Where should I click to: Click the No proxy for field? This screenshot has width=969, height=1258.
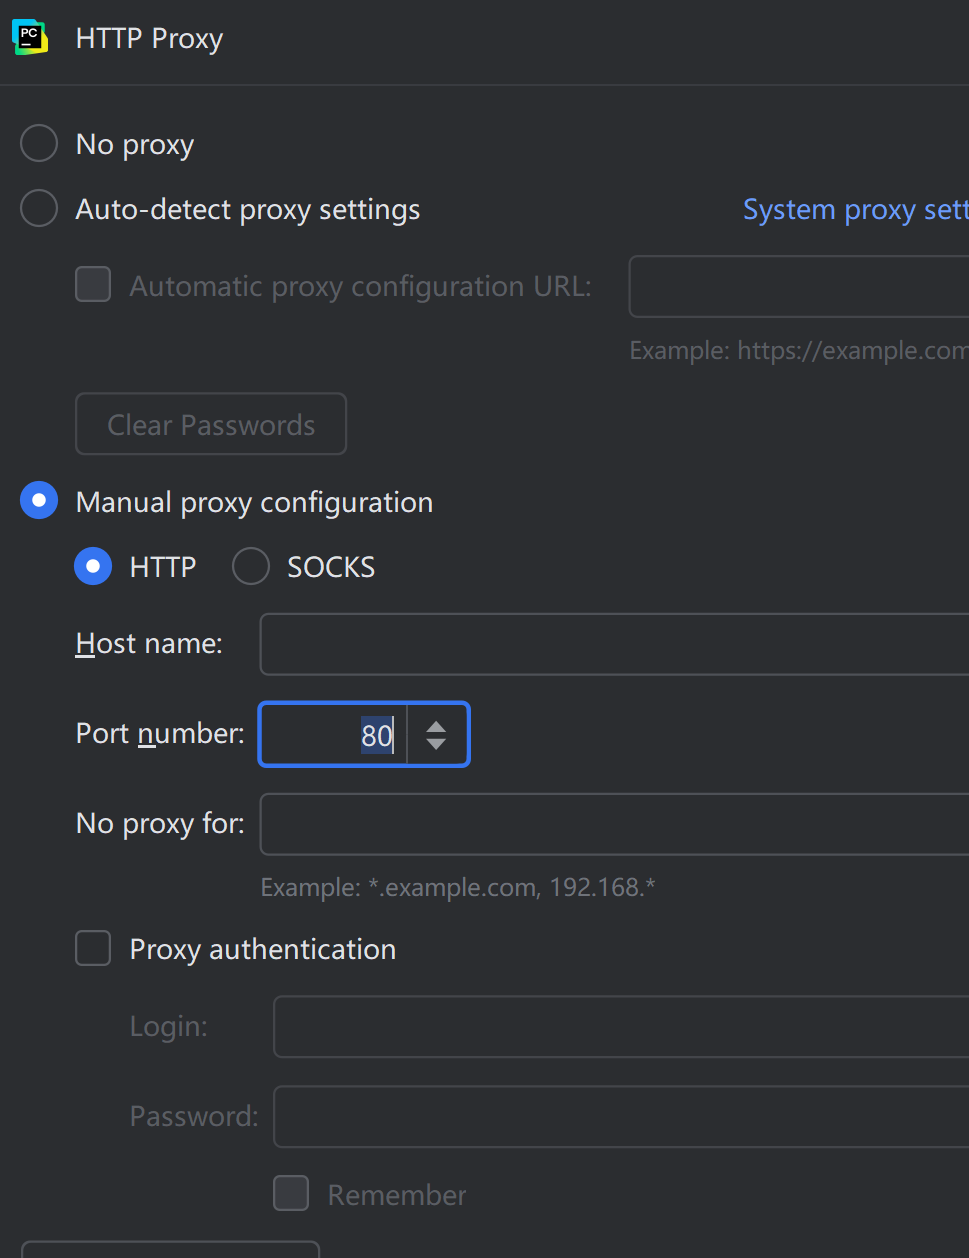click(x=614, y=824)
